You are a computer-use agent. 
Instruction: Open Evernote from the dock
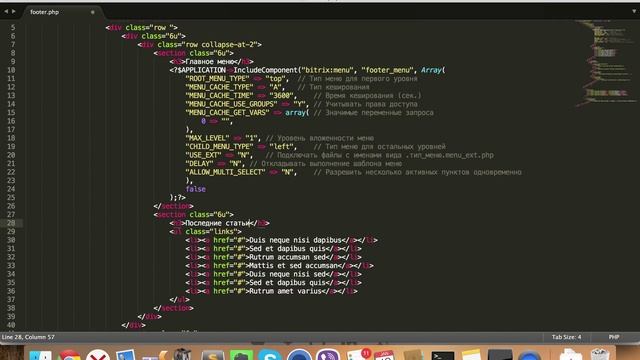click(x=241, y=356)
